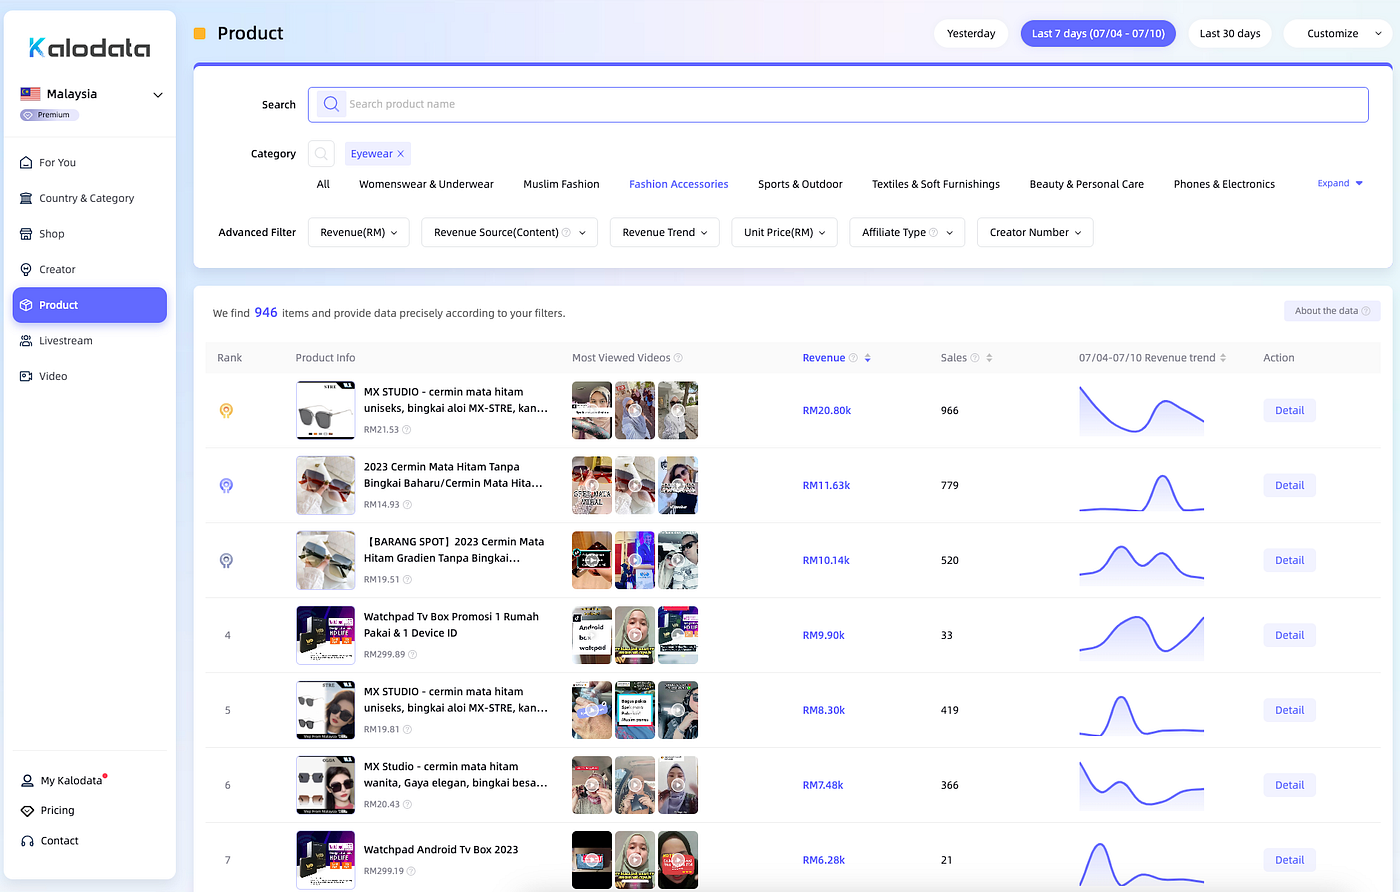Click the Kalodata logo

(89, 47)
